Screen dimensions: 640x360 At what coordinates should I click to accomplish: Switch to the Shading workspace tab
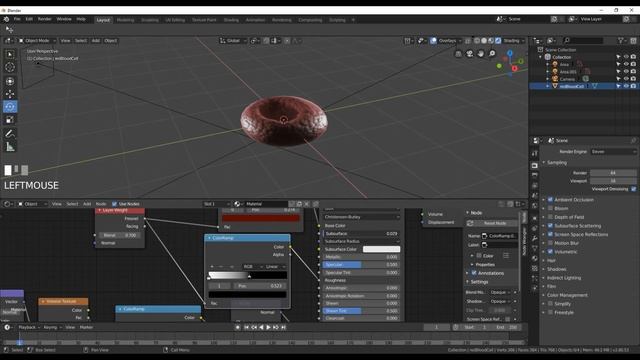point(231,20)
